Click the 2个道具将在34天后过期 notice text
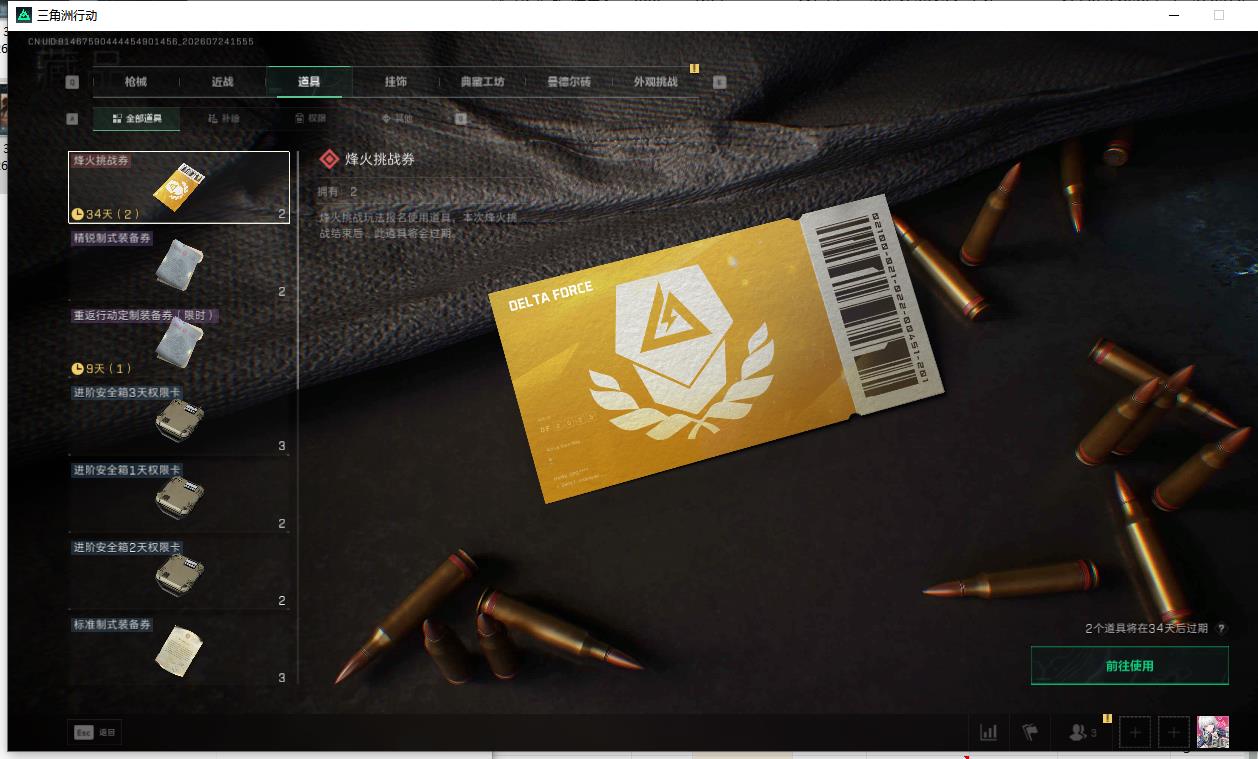The image size is (1258, 759). [x=1146, y=629]
